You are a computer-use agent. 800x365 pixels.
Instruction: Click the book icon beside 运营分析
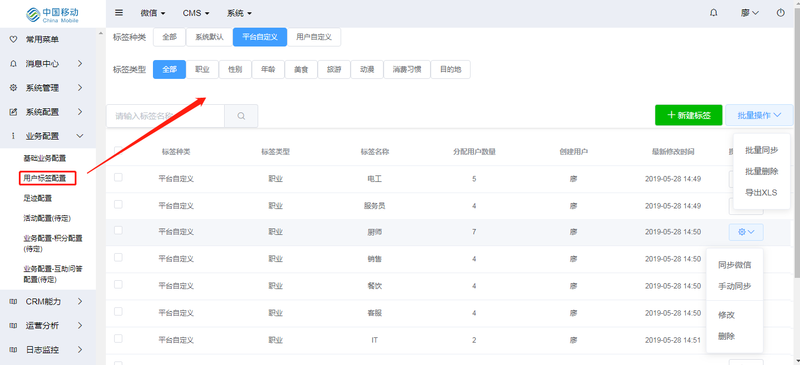point(14,326)
